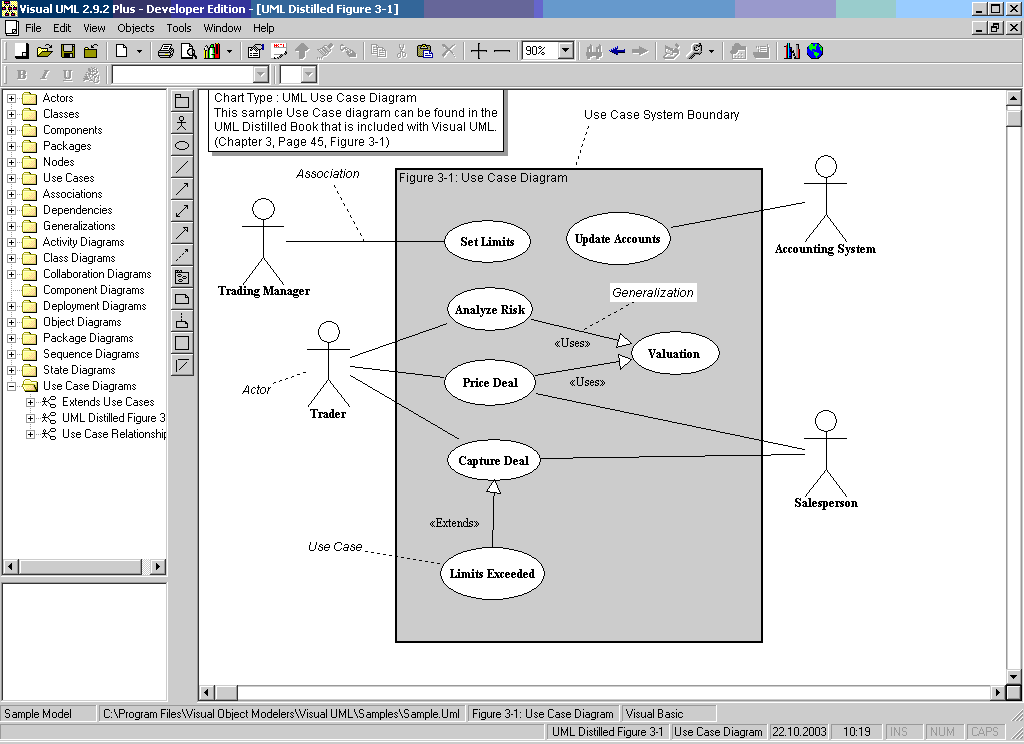Print the diagram with the printer icon
1024x744 pixels.
point(166,51)
